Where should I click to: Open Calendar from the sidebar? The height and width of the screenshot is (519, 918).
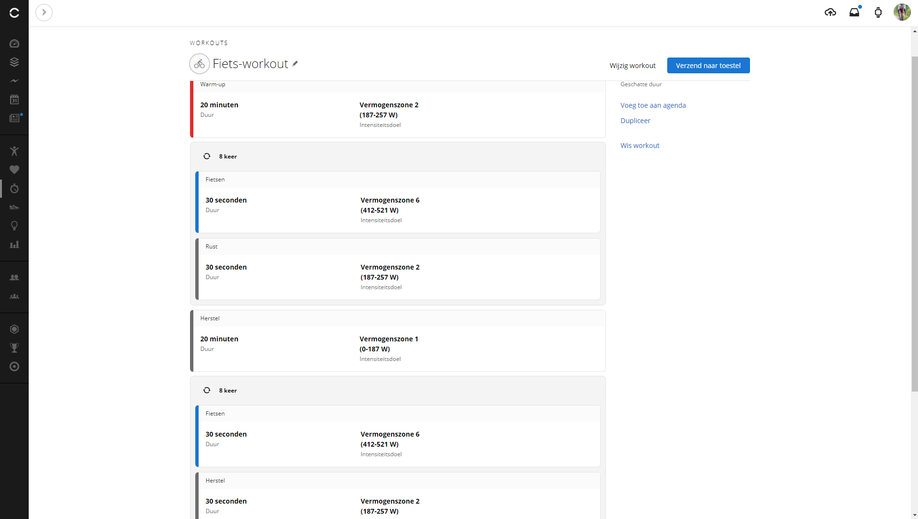coord(14,100)
